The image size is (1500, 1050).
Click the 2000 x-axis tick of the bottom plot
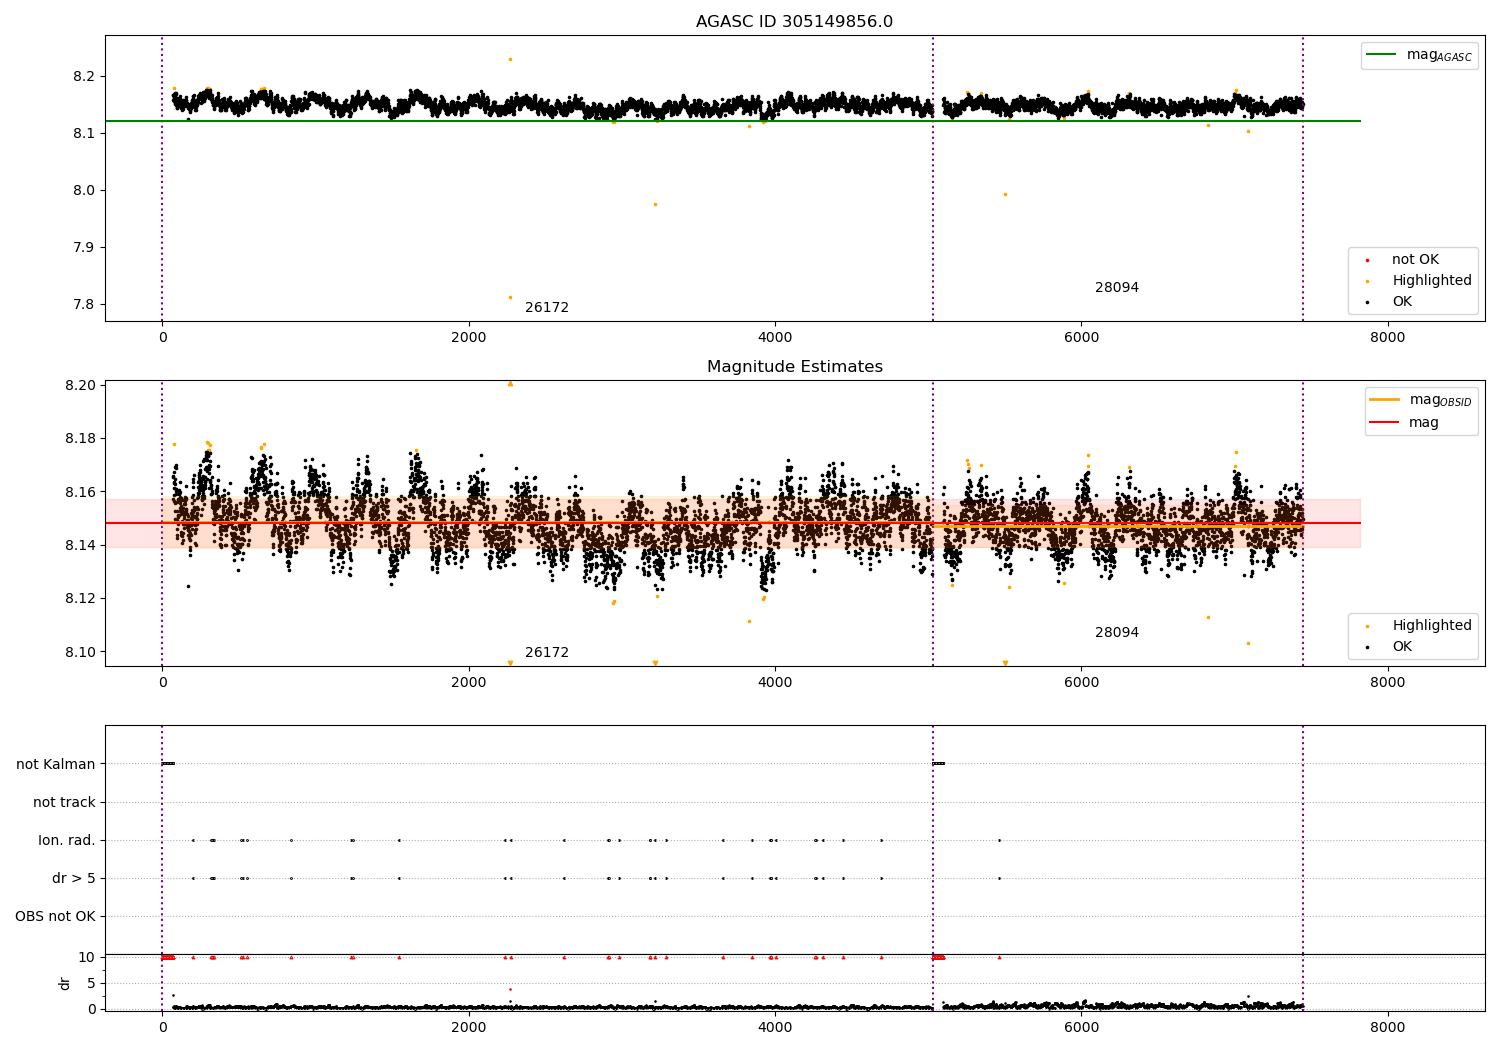pyautogui.click(x=469, y=1027)
